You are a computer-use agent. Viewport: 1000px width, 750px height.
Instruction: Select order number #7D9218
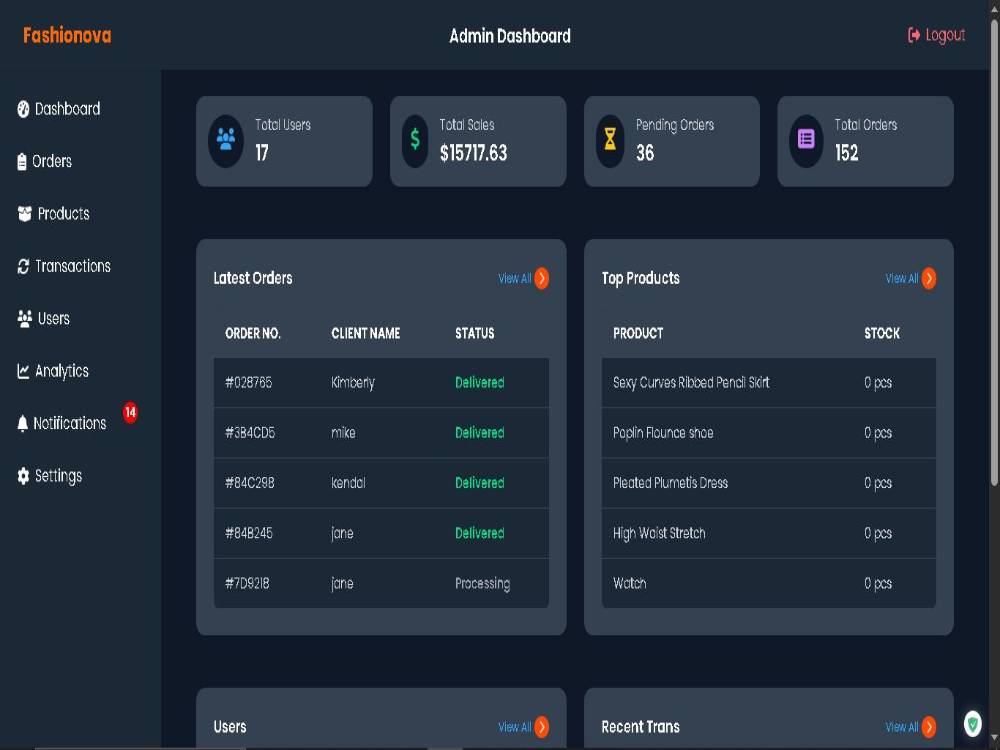pyautogui.click(x=247, y=584)
